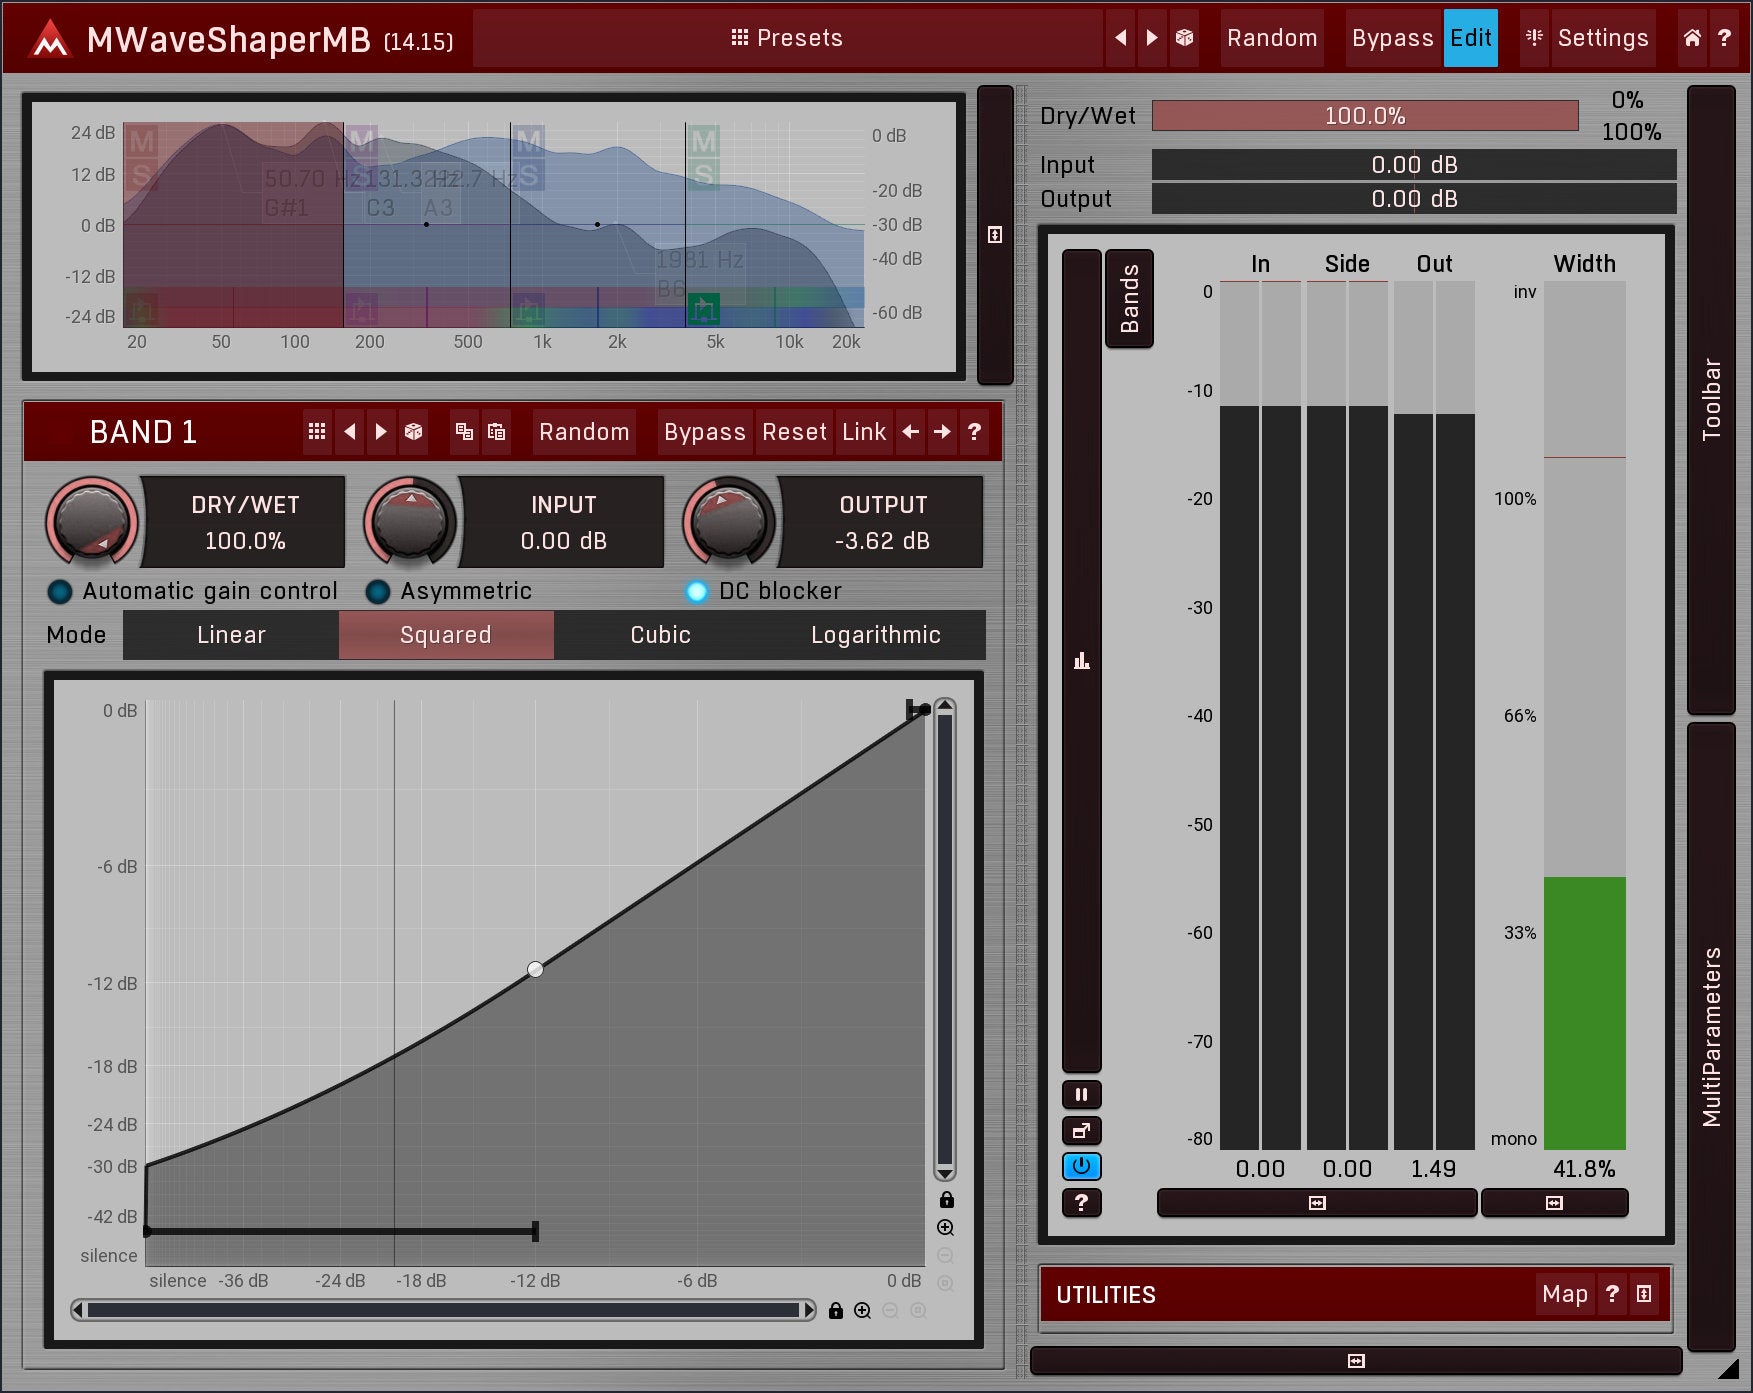Click the Band 1 Reset button
The height and width of the screenshot is (1393, 1753).
(x=794, y=432)
